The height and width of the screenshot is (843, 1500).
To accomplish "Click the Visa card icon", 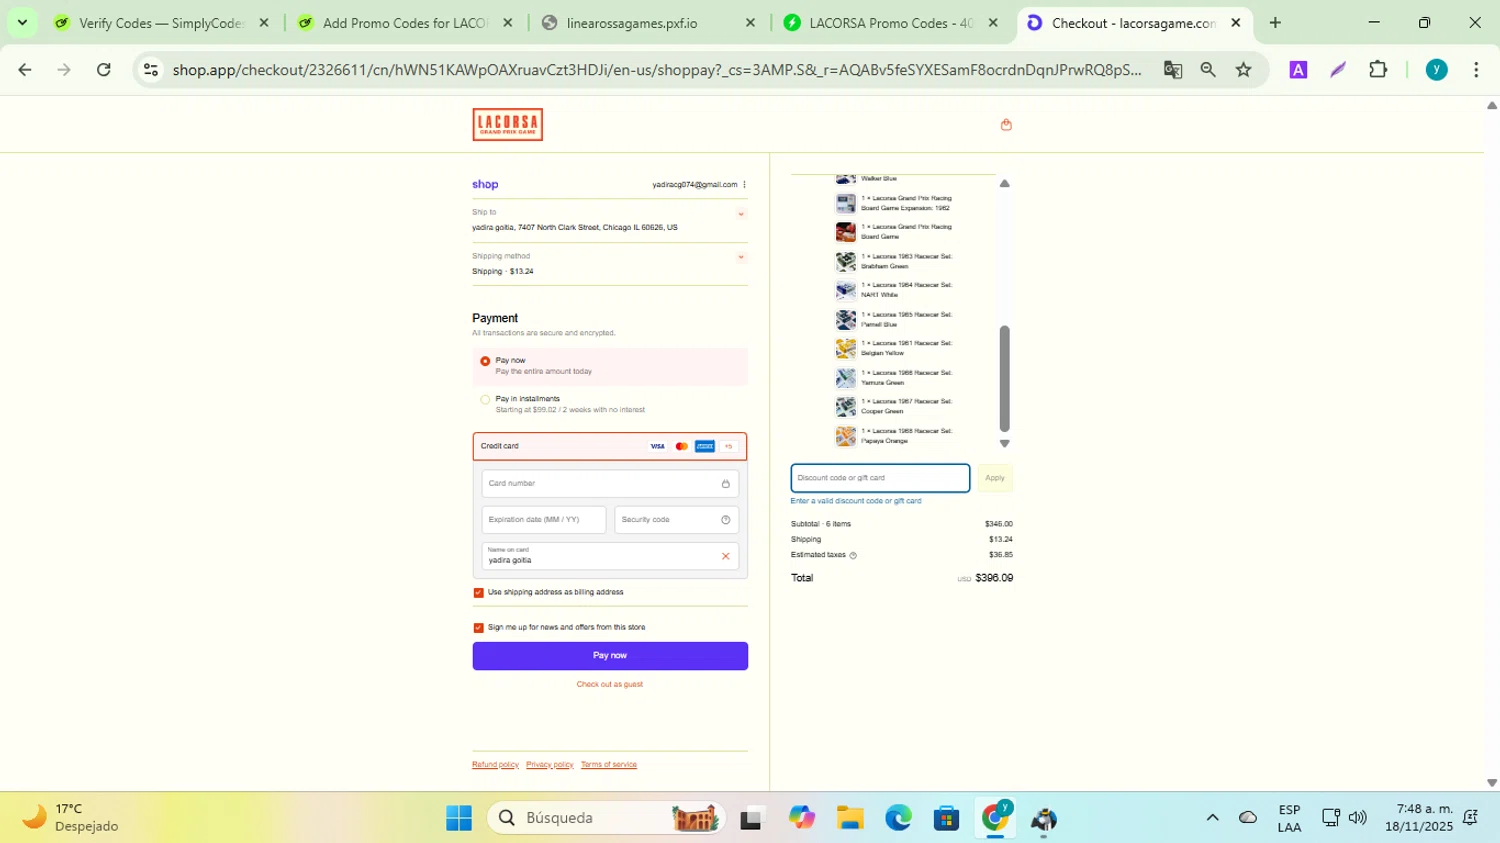I will (x=657, y=446).
